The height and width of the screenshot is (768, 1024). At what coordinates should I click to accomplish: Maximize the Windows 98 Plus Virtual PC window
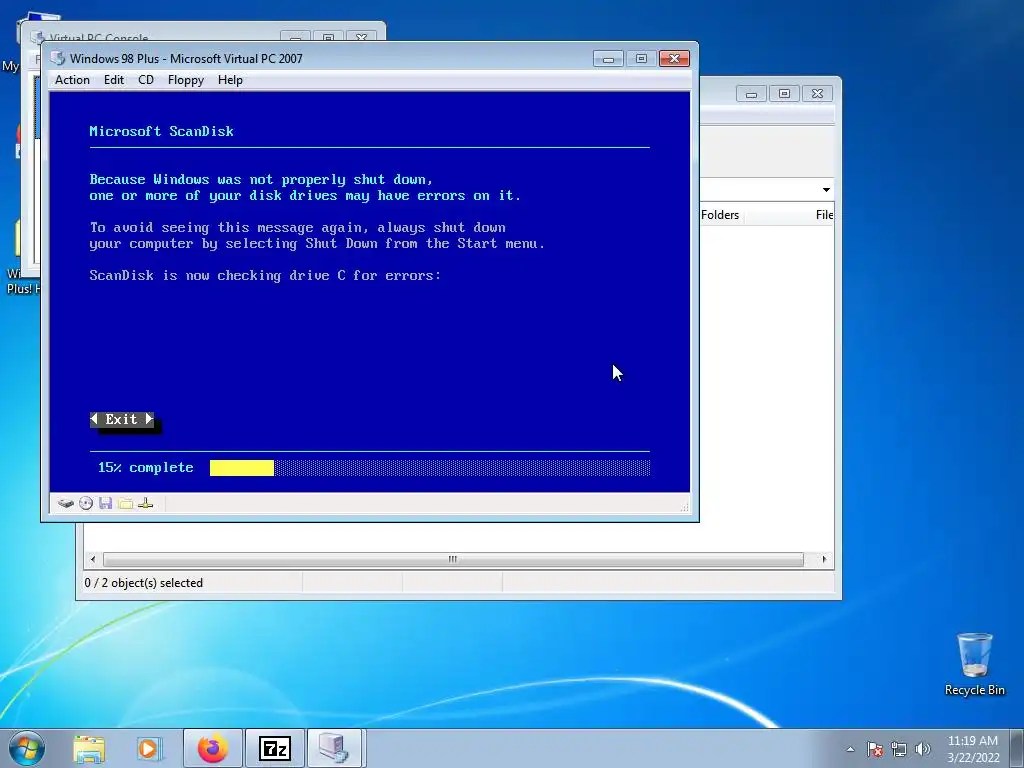pyautogui.click(x=641, y=59)
